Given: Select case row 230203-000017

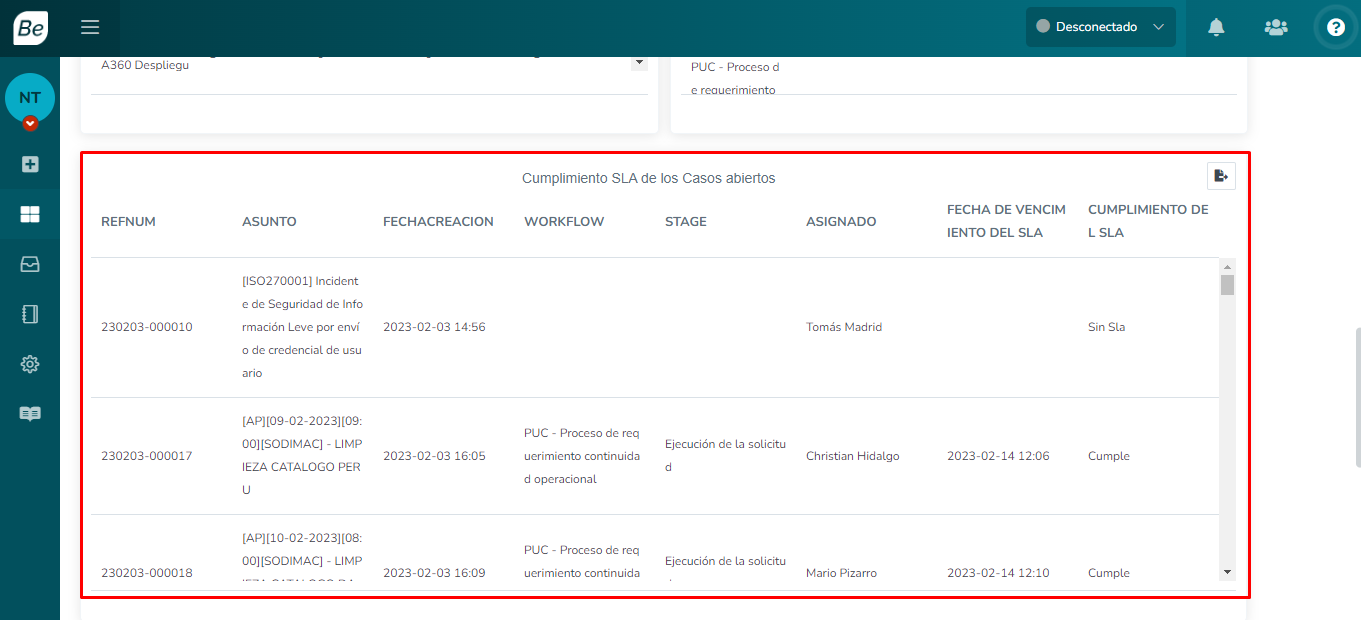Looking at the screenshot, I should 146,456.
